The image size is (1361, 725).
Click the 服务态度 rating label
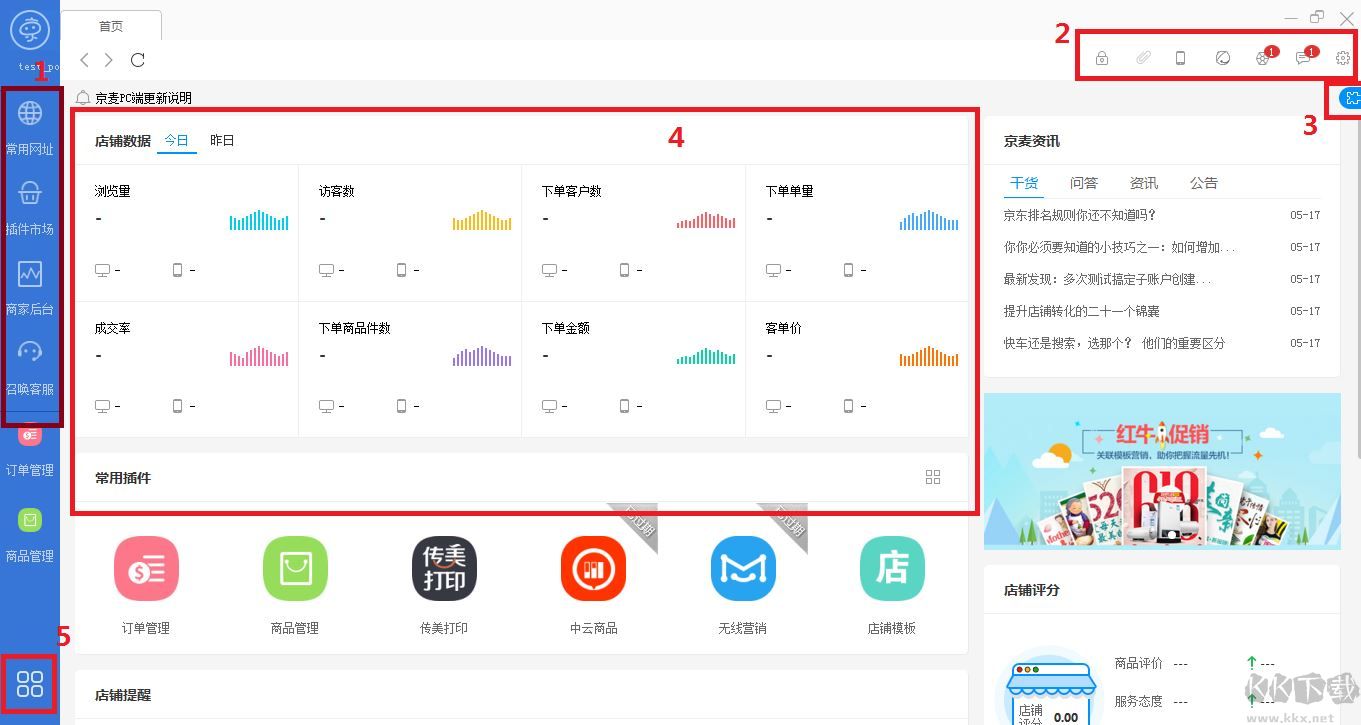click(x=1139, y=701)
